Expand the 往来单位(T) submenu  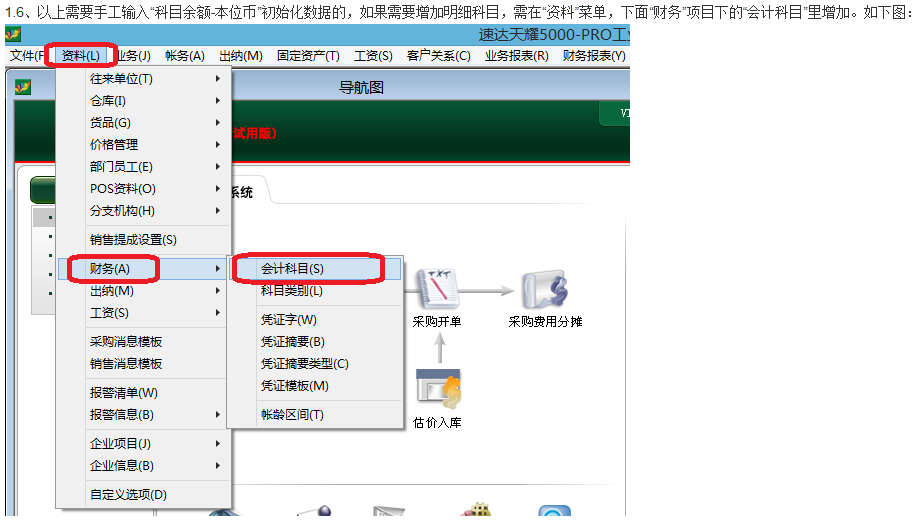(x=144, y=79)
